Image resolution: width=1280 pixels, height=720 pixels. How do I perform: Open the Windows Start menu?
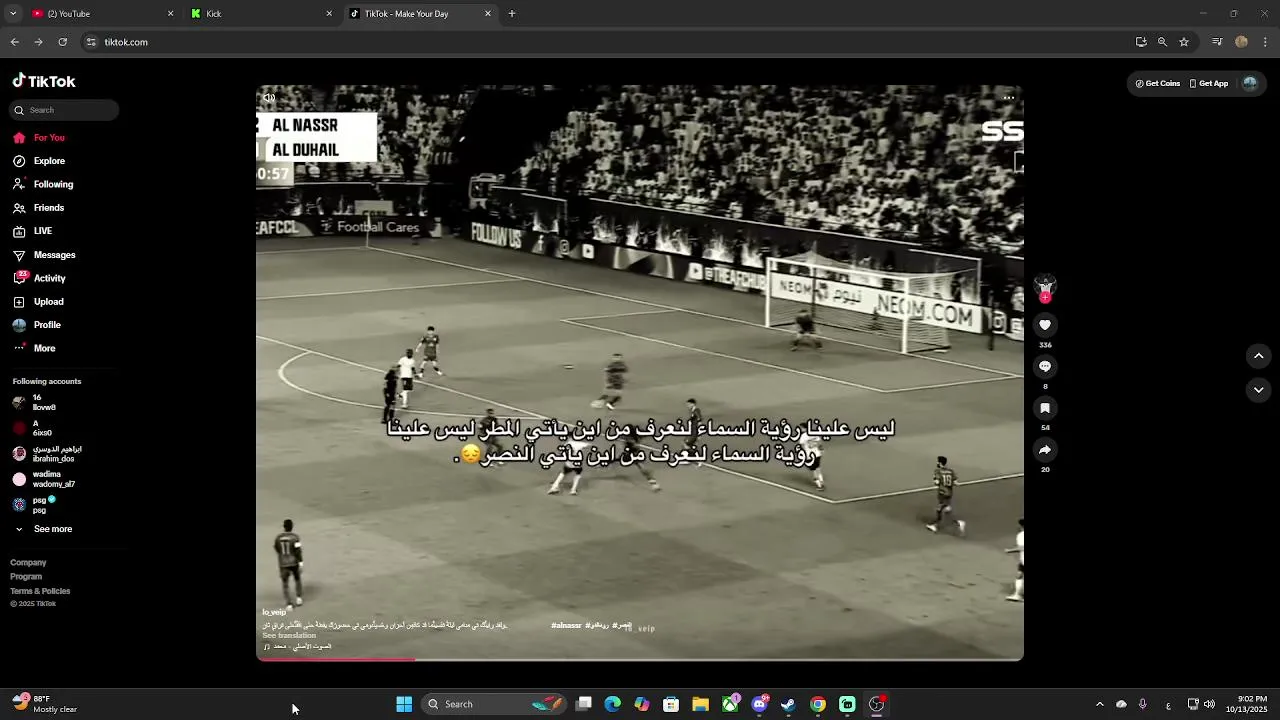coord(404,704)
